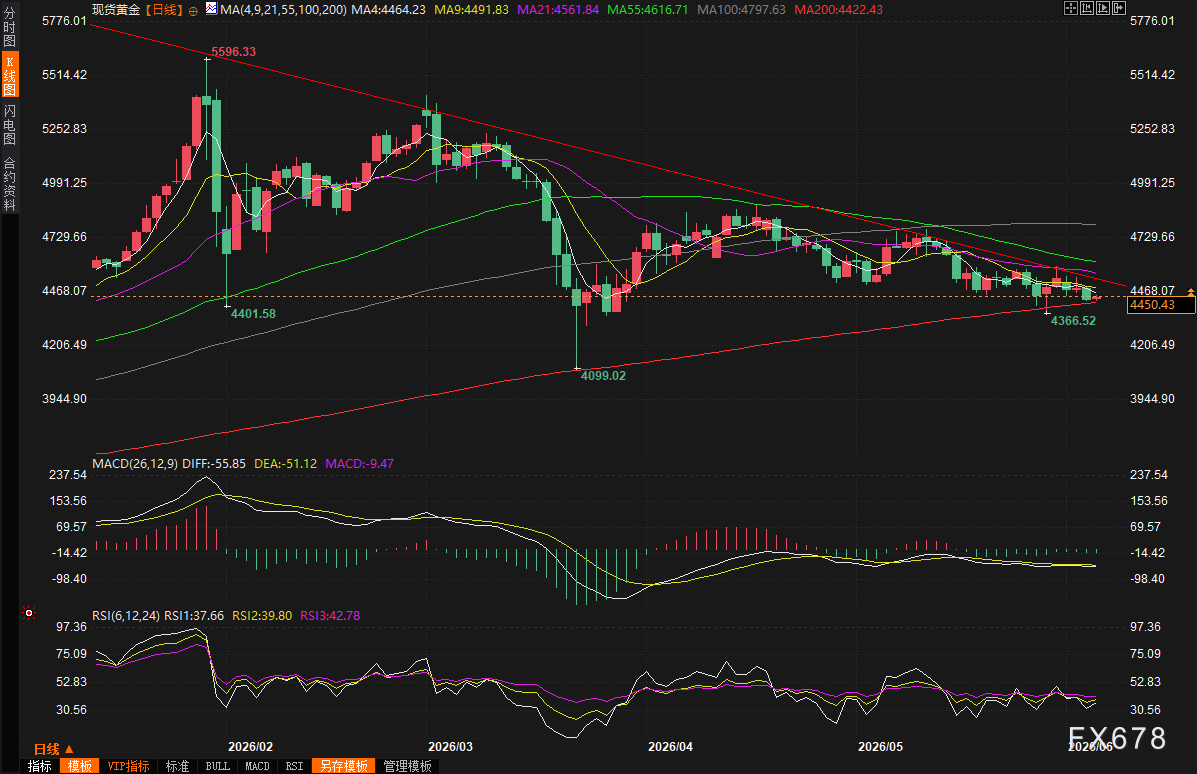Click the 237.54 MACD left axis value
The width and height of the screenshot is (1197, 774).
click(68, 475)
